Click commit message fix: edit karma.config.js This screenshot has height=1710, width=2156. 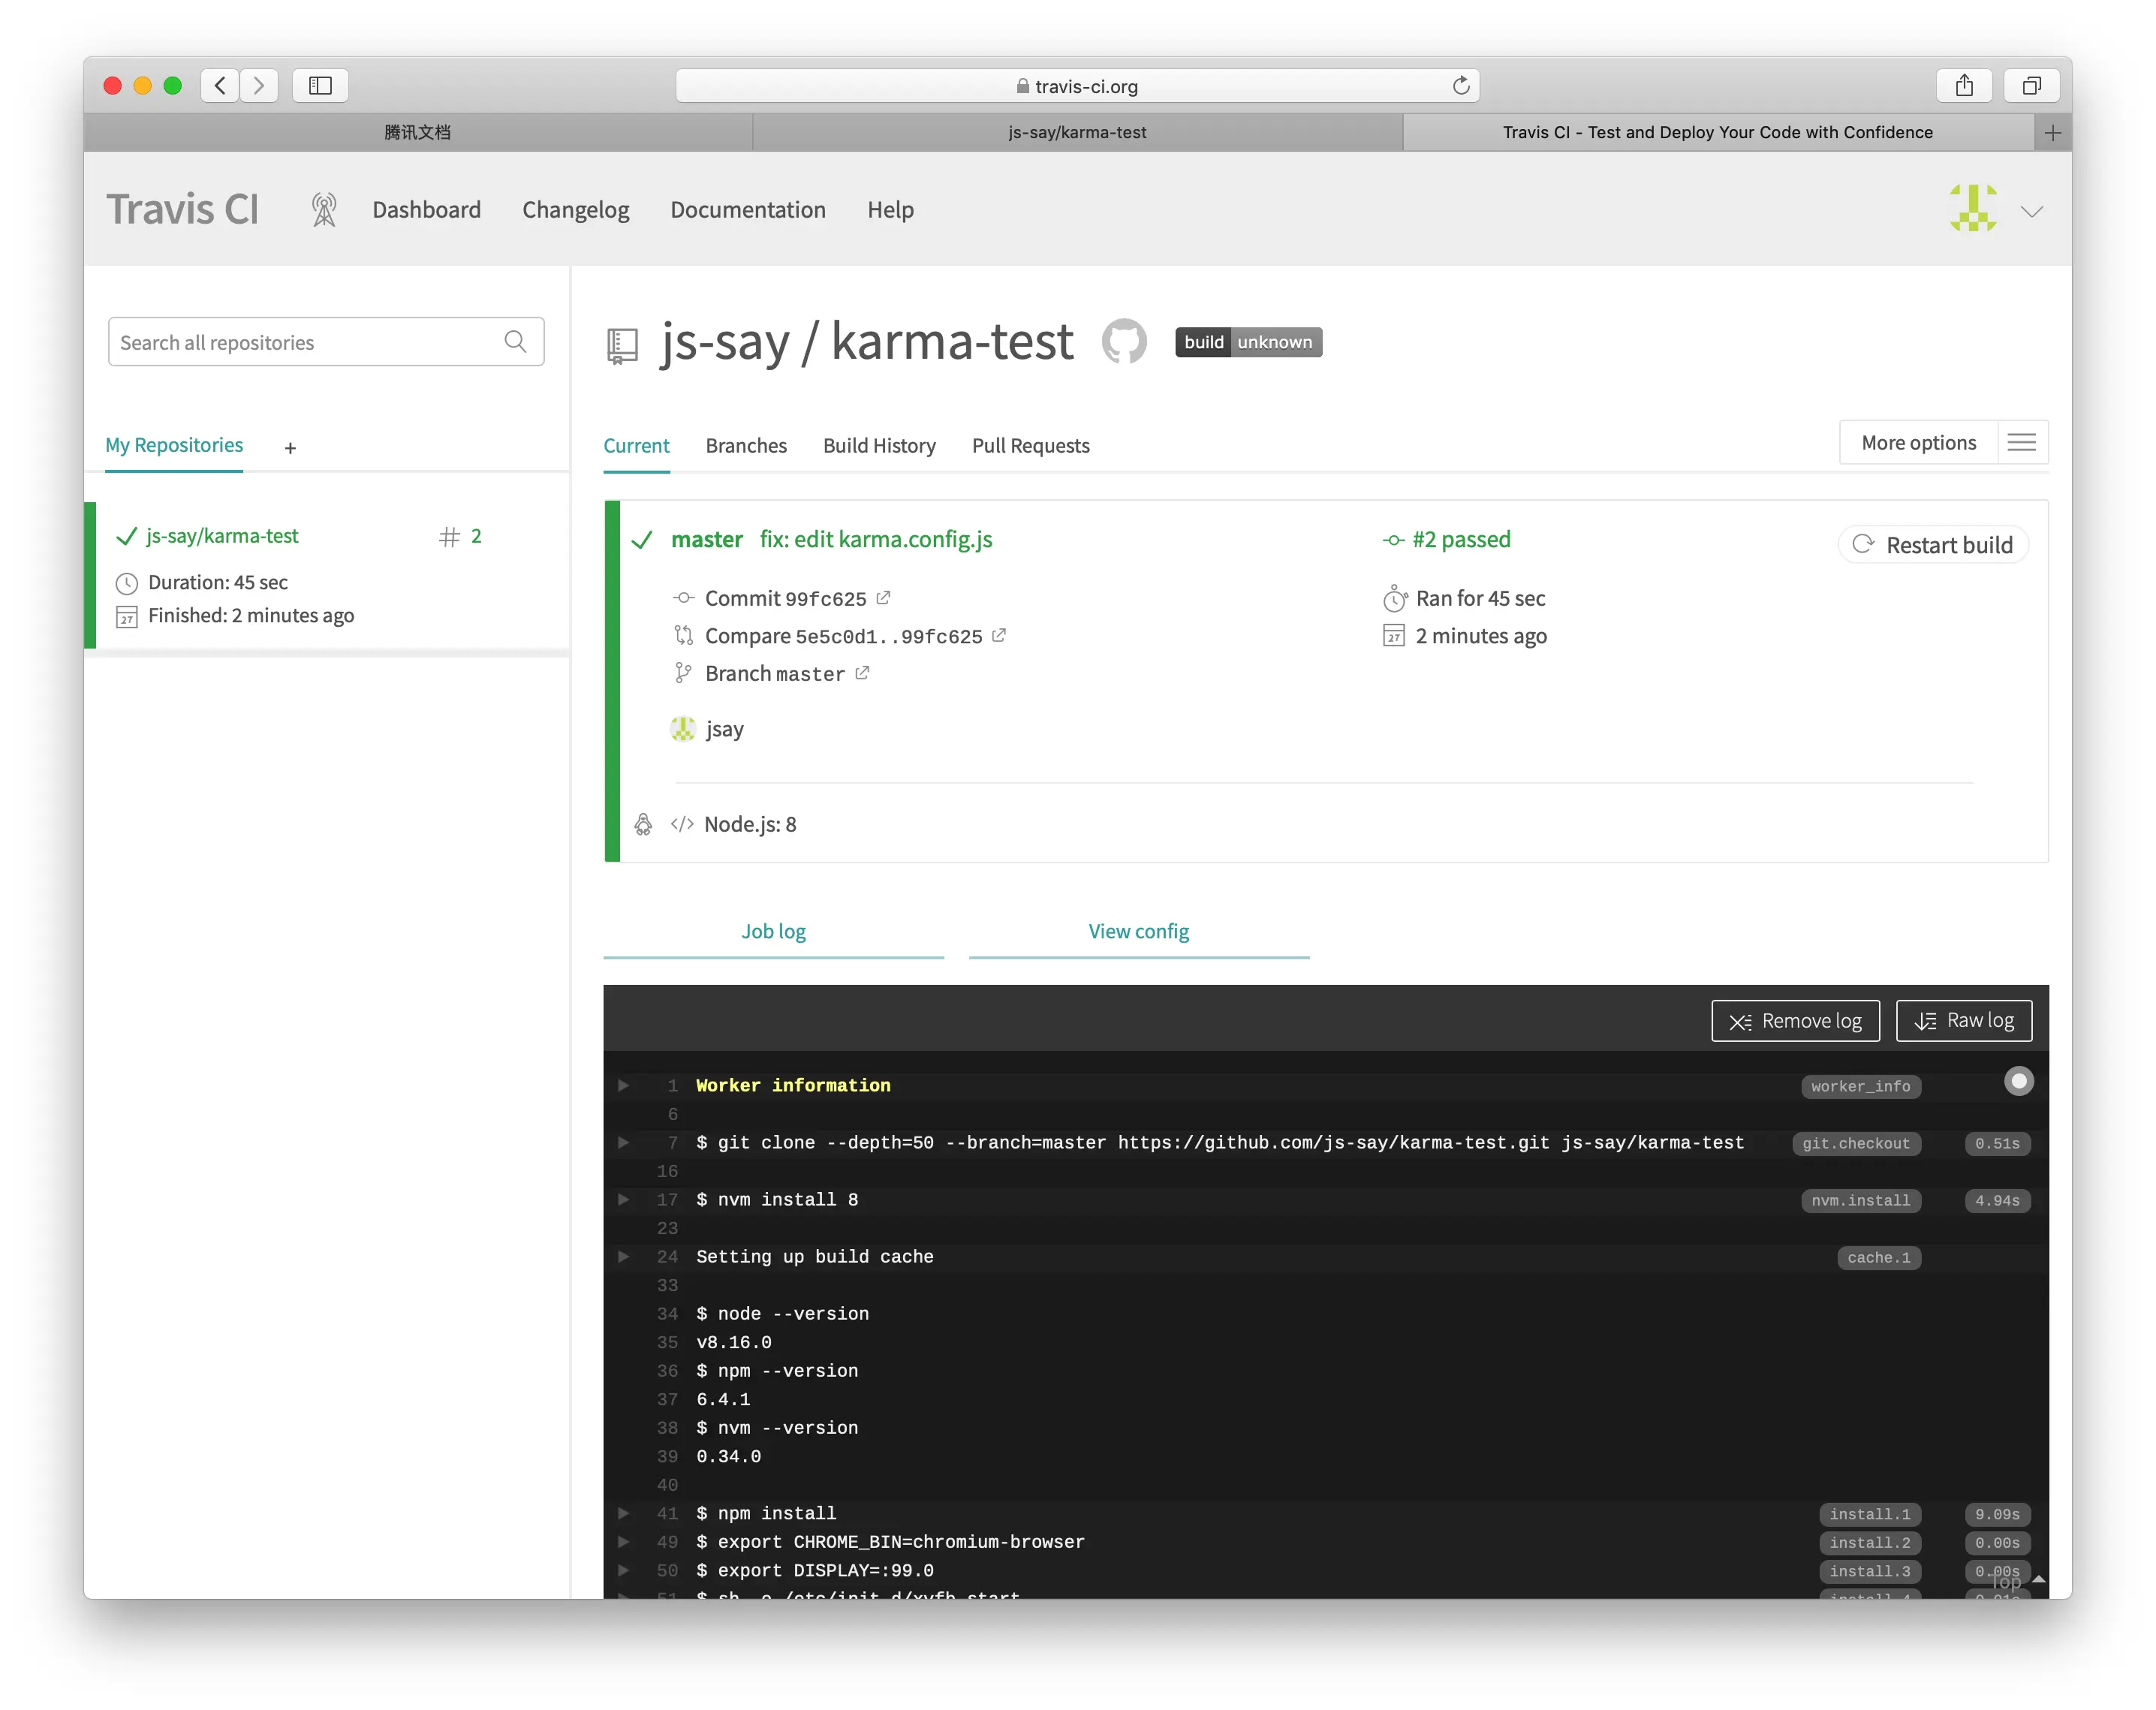point(876,540)
